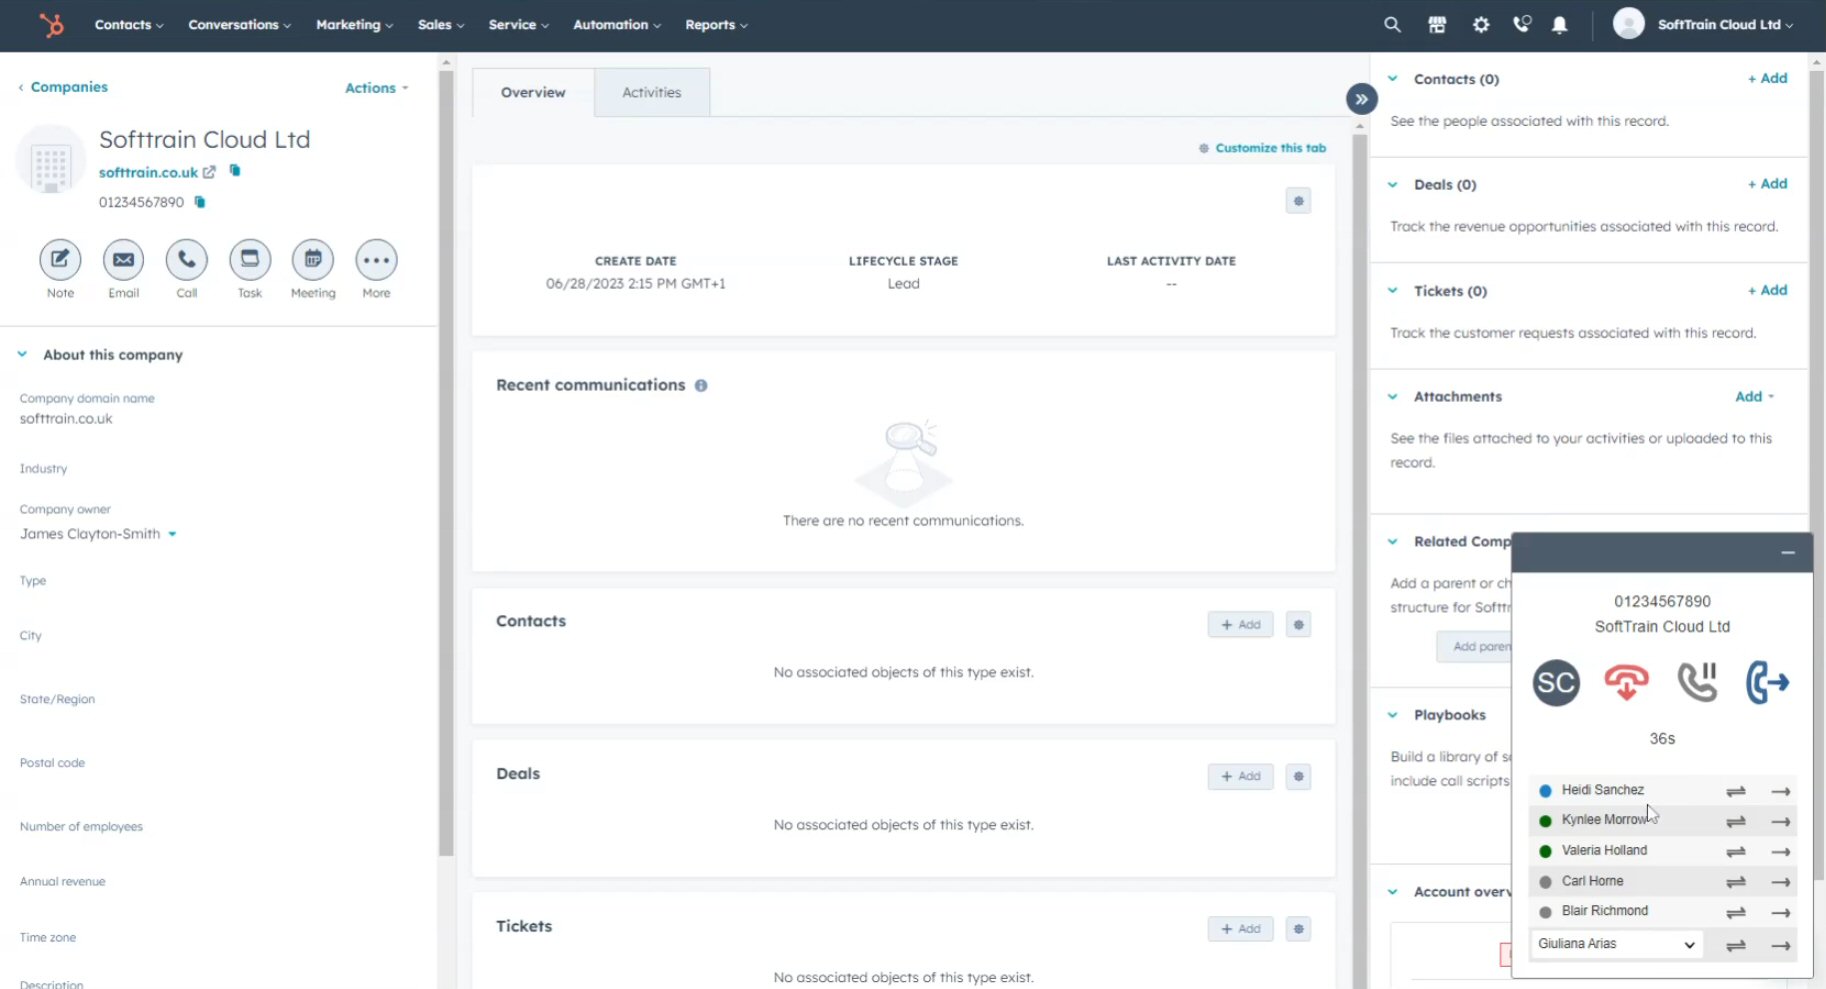Image resolution: width=1826 pixels, height=989 pixels.
Task: Hang up the call with red phone icon
Action: point(1626,682)
